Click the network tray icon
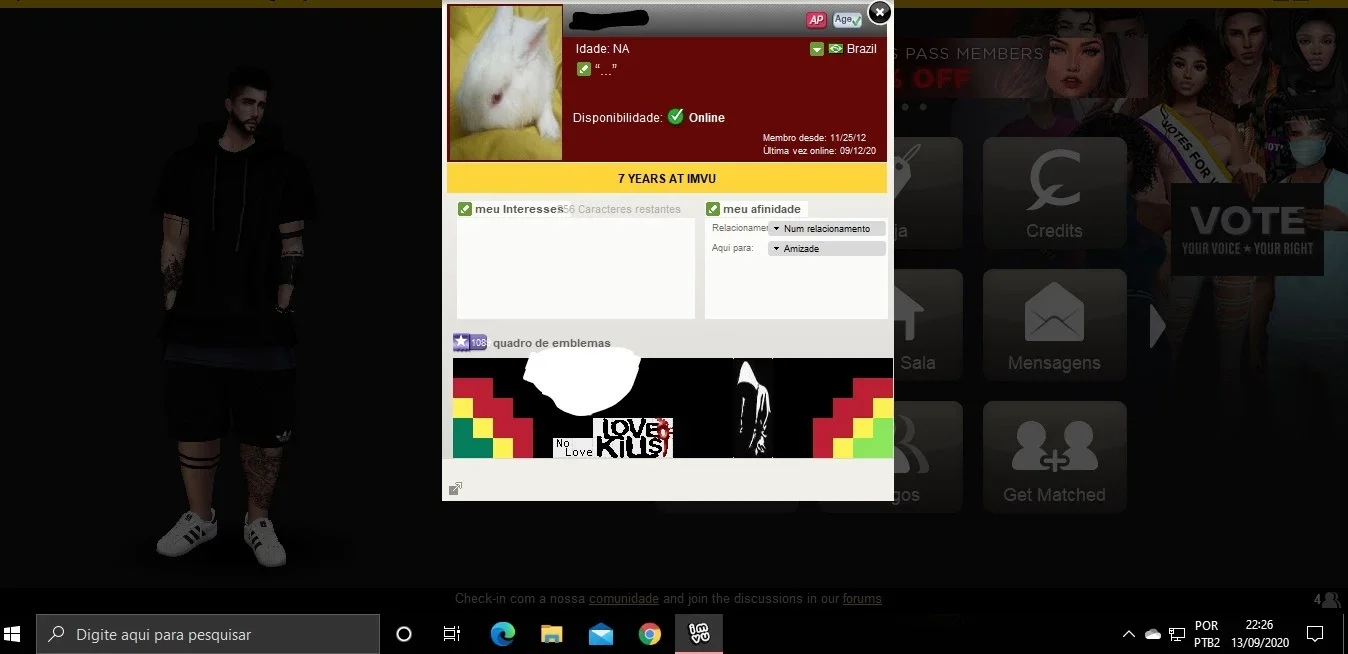 (x=1177, y=634)
